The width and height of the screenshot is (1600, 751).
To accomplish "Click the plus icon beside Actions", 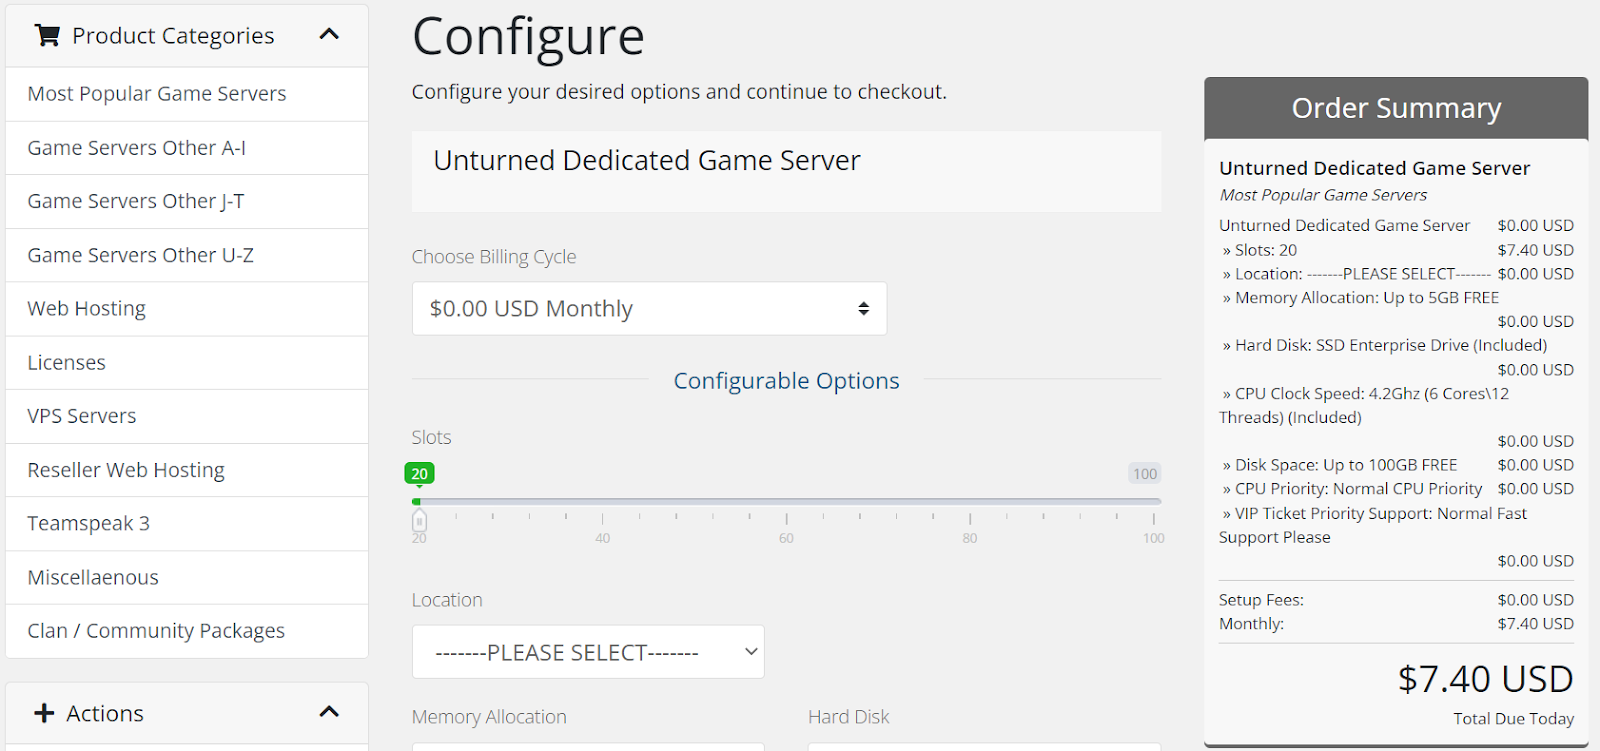I will tap(44, 713).
